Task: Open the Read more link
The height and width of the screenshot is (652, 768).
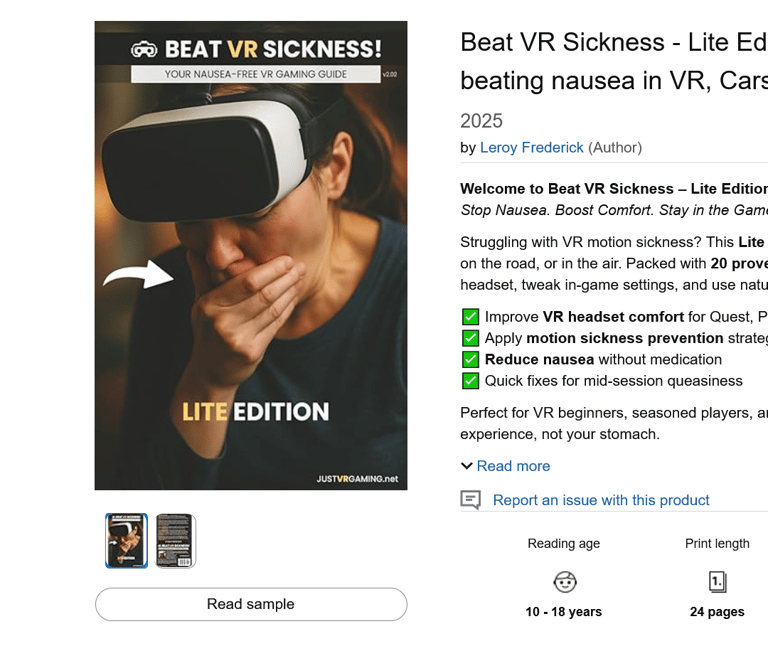Action: (x=513, y=466)
